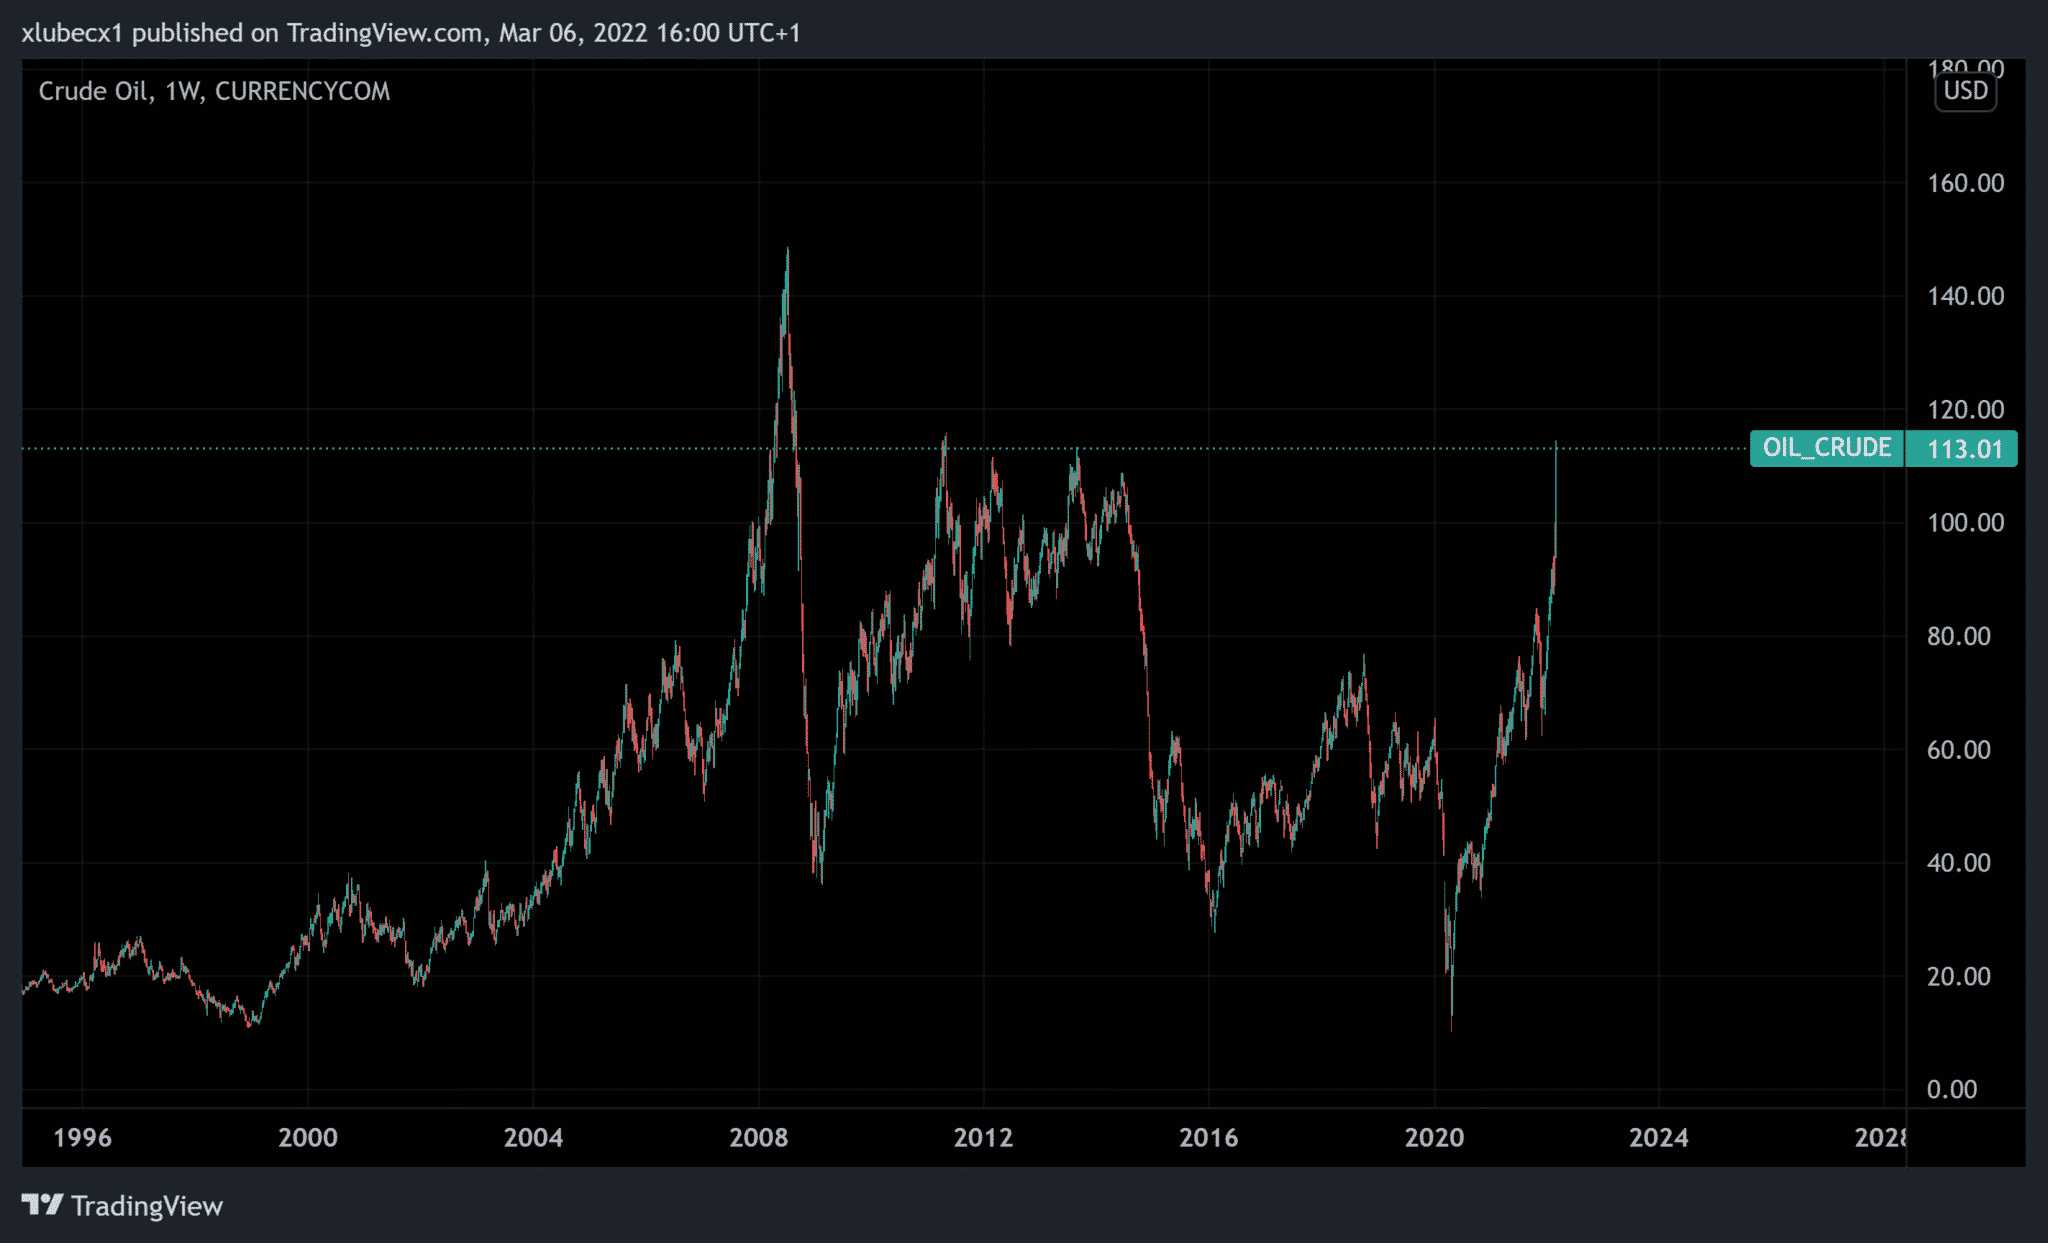Click the 140.00 price axis label
Image resolution: width=2048 pixels, height=1243 pixels.
click(x=1965, y=296)
